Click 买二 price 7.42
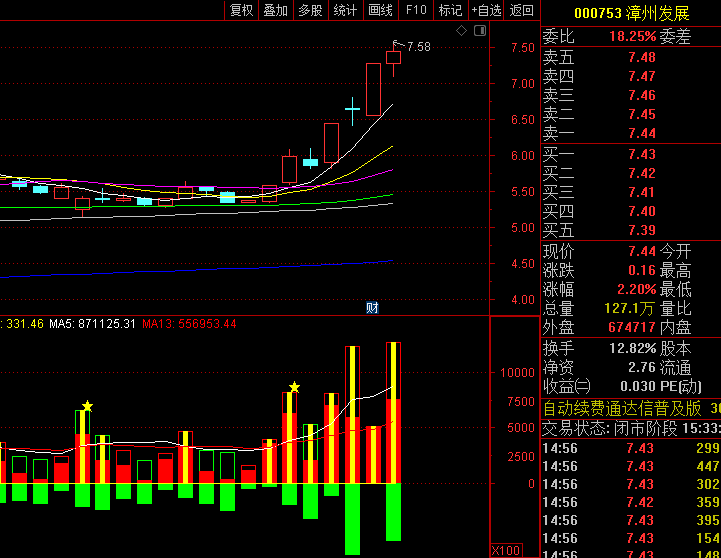Viewport: 721px width, 558px height. point(642,173)
